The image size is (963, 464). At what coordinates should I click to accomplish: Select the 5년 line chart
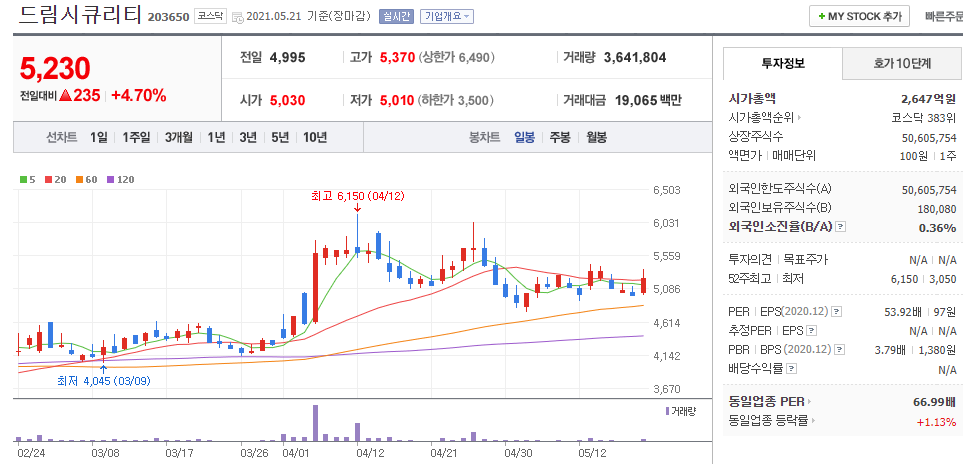tap(279, 137)
